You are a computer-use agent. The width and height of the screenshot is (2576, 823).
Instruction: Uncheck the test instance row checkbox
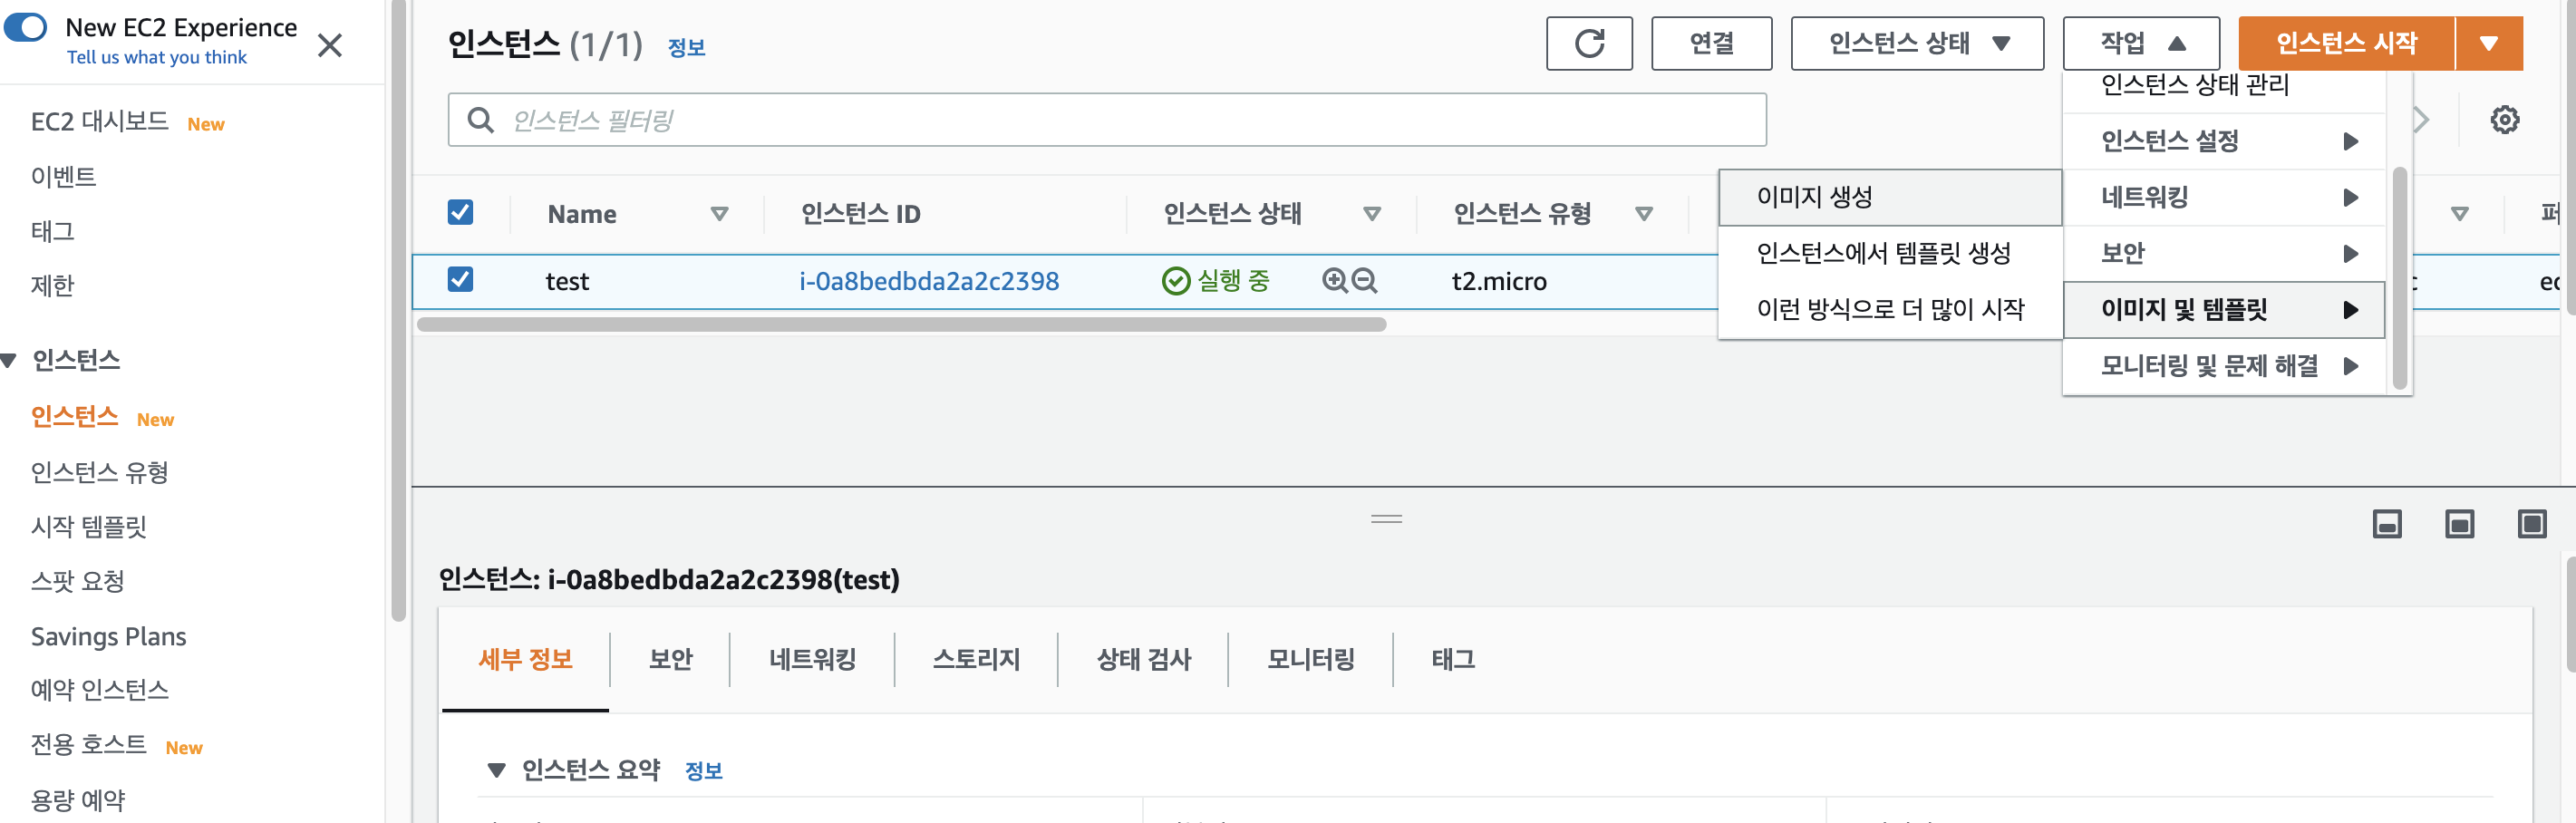[x=460, y=279]
